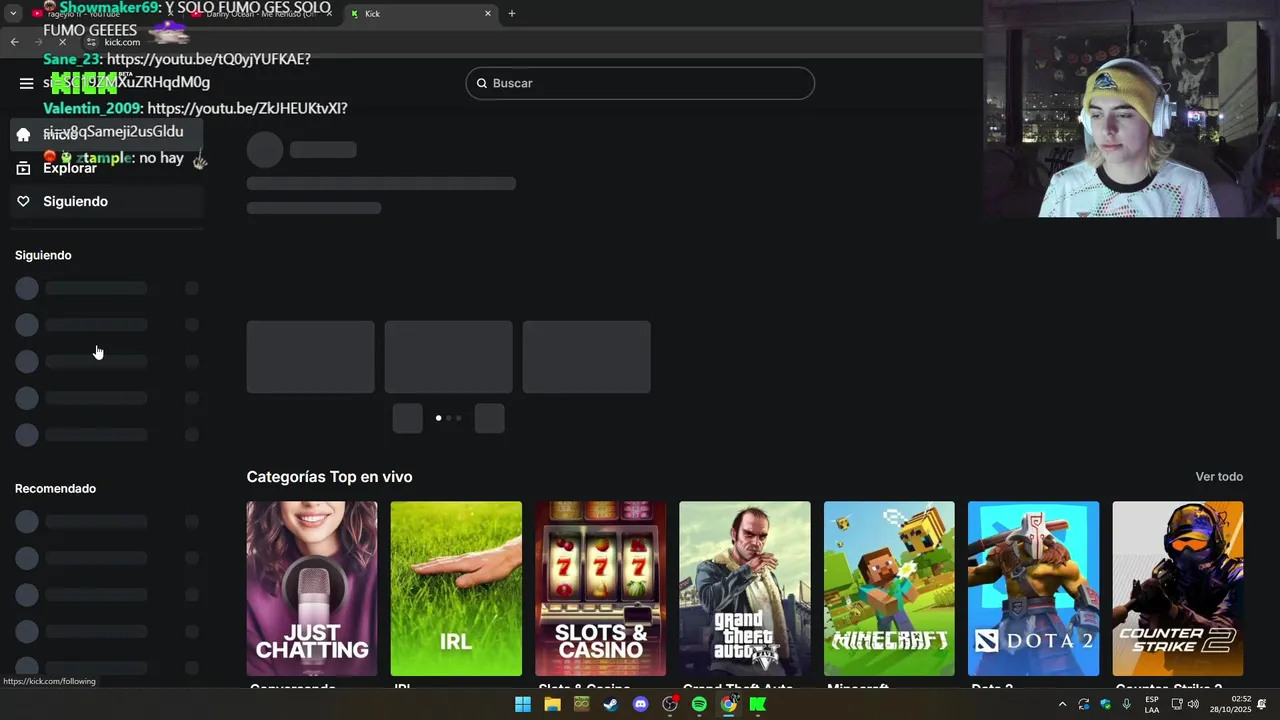Open the Kick app from the taskbar

758,704
